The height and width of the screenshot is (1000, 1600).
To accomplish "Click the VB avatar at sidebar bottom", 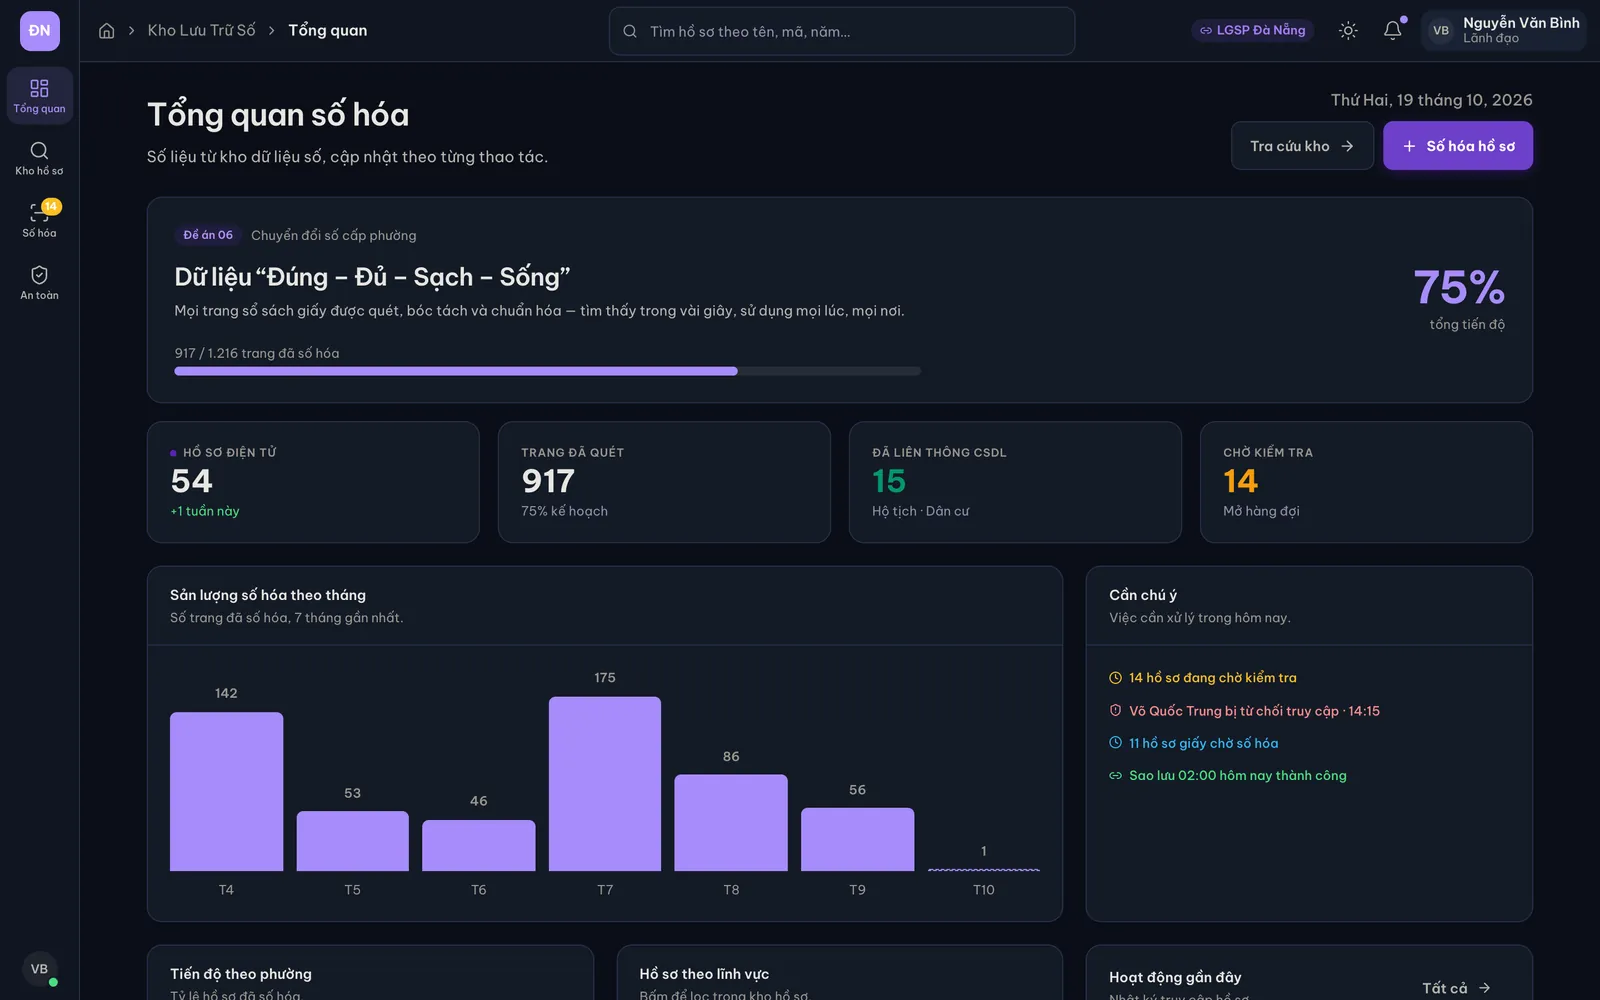I will click(x=40, y=969).
